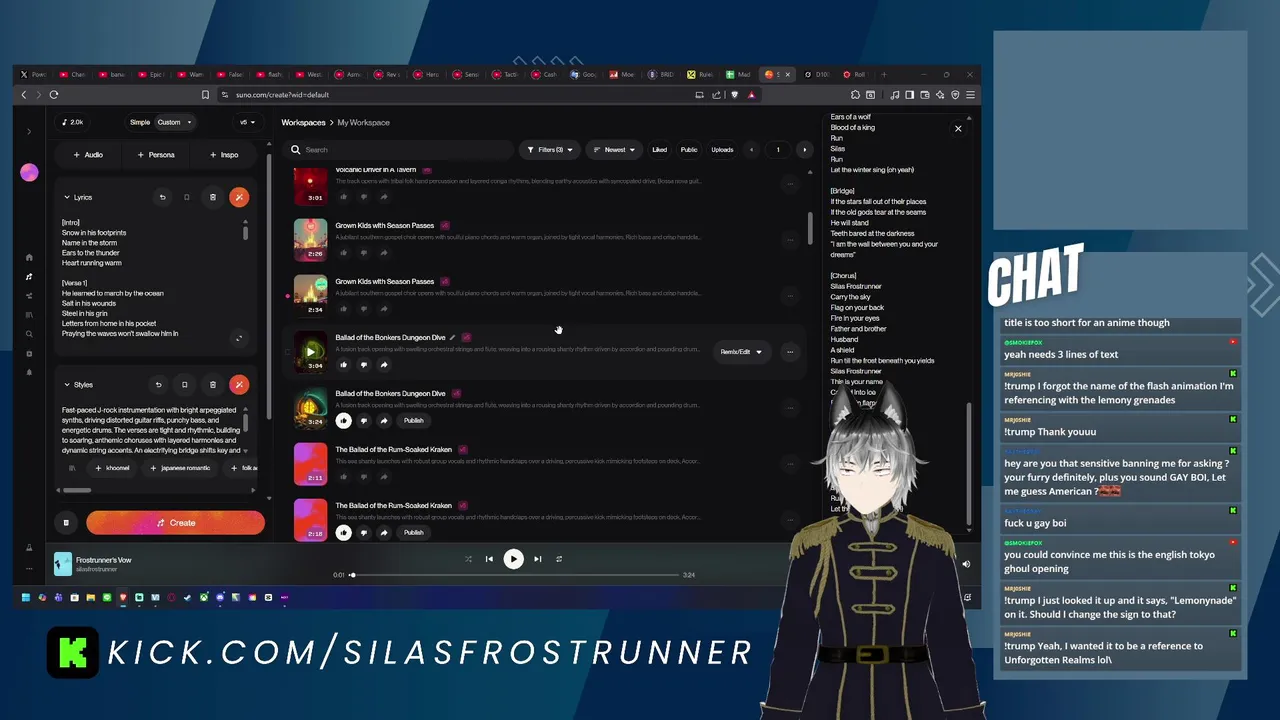The image size is (1280, 720).
Task: Add the japanese romantic style tag
Action: pyautogui.click(x=180, y=468)
